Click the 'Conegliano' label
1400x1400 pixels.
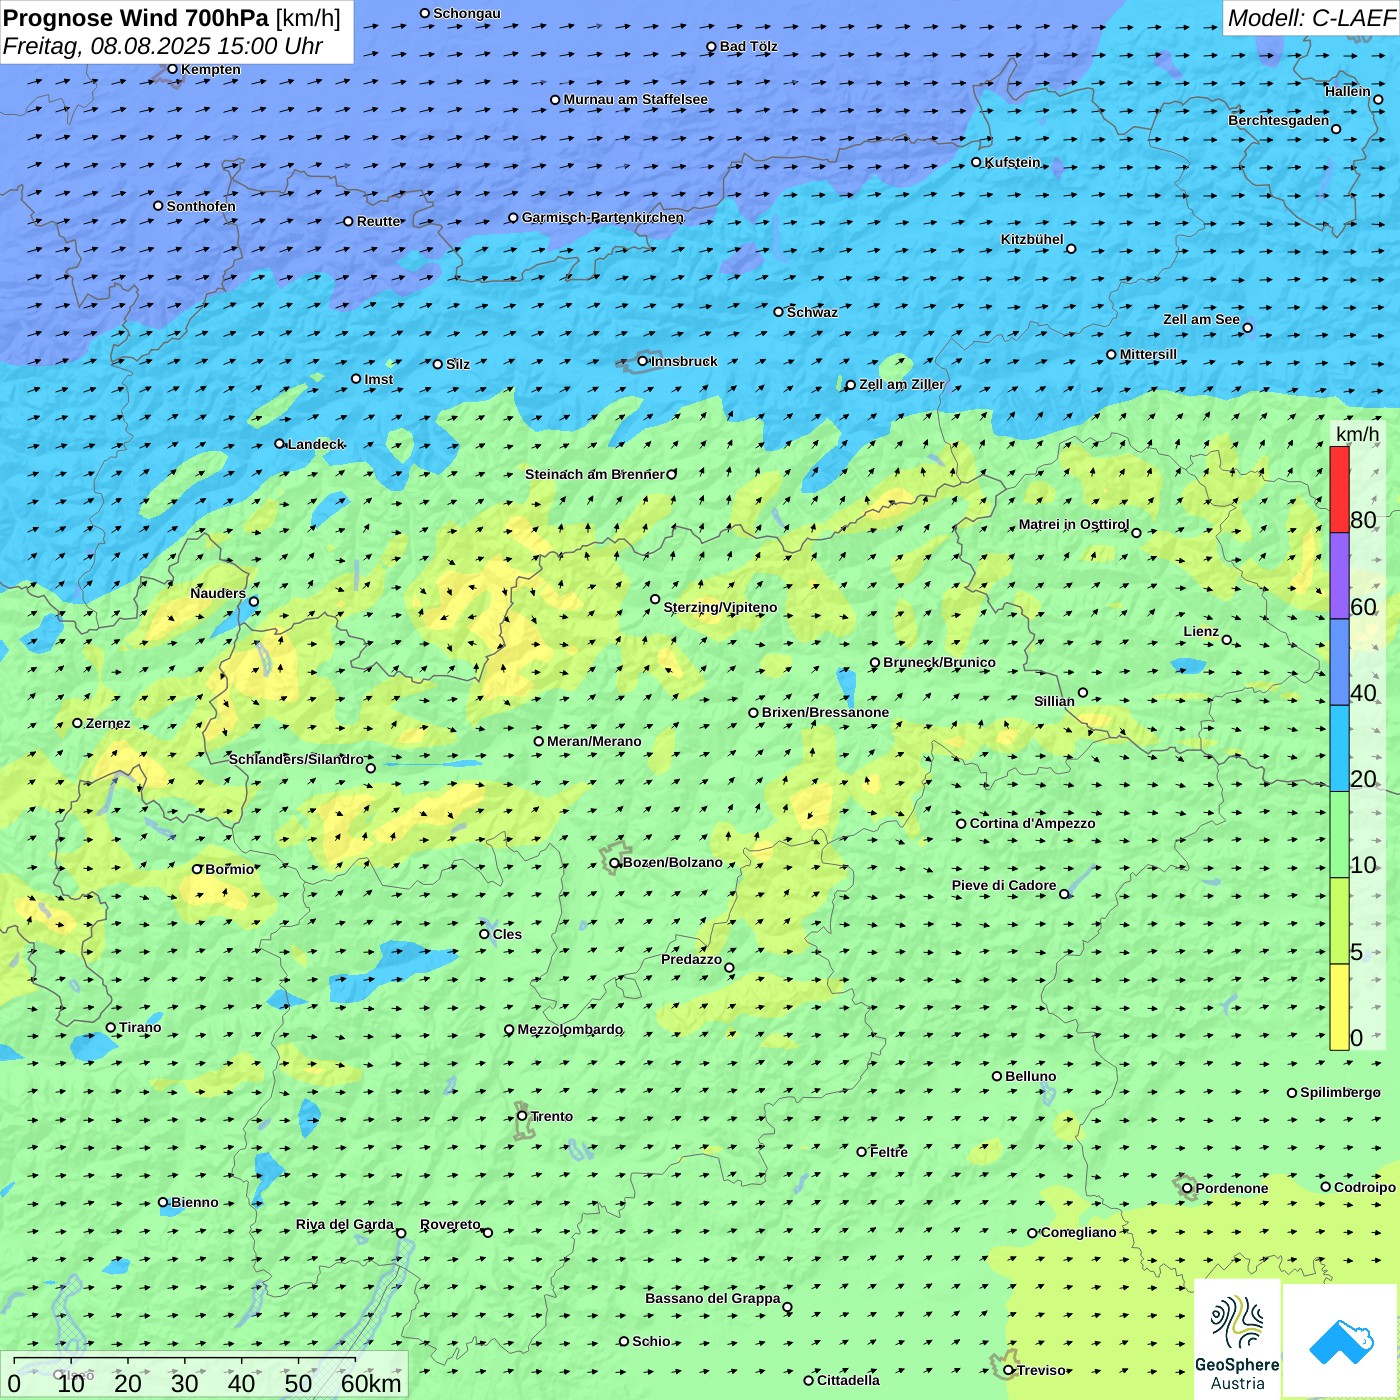(1078, 1232)
